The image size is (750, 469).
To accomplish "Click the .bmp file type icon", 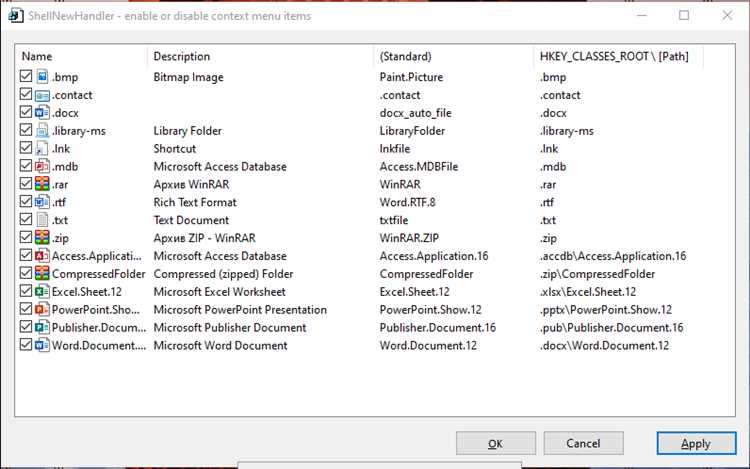I will [x=42, y=76].
